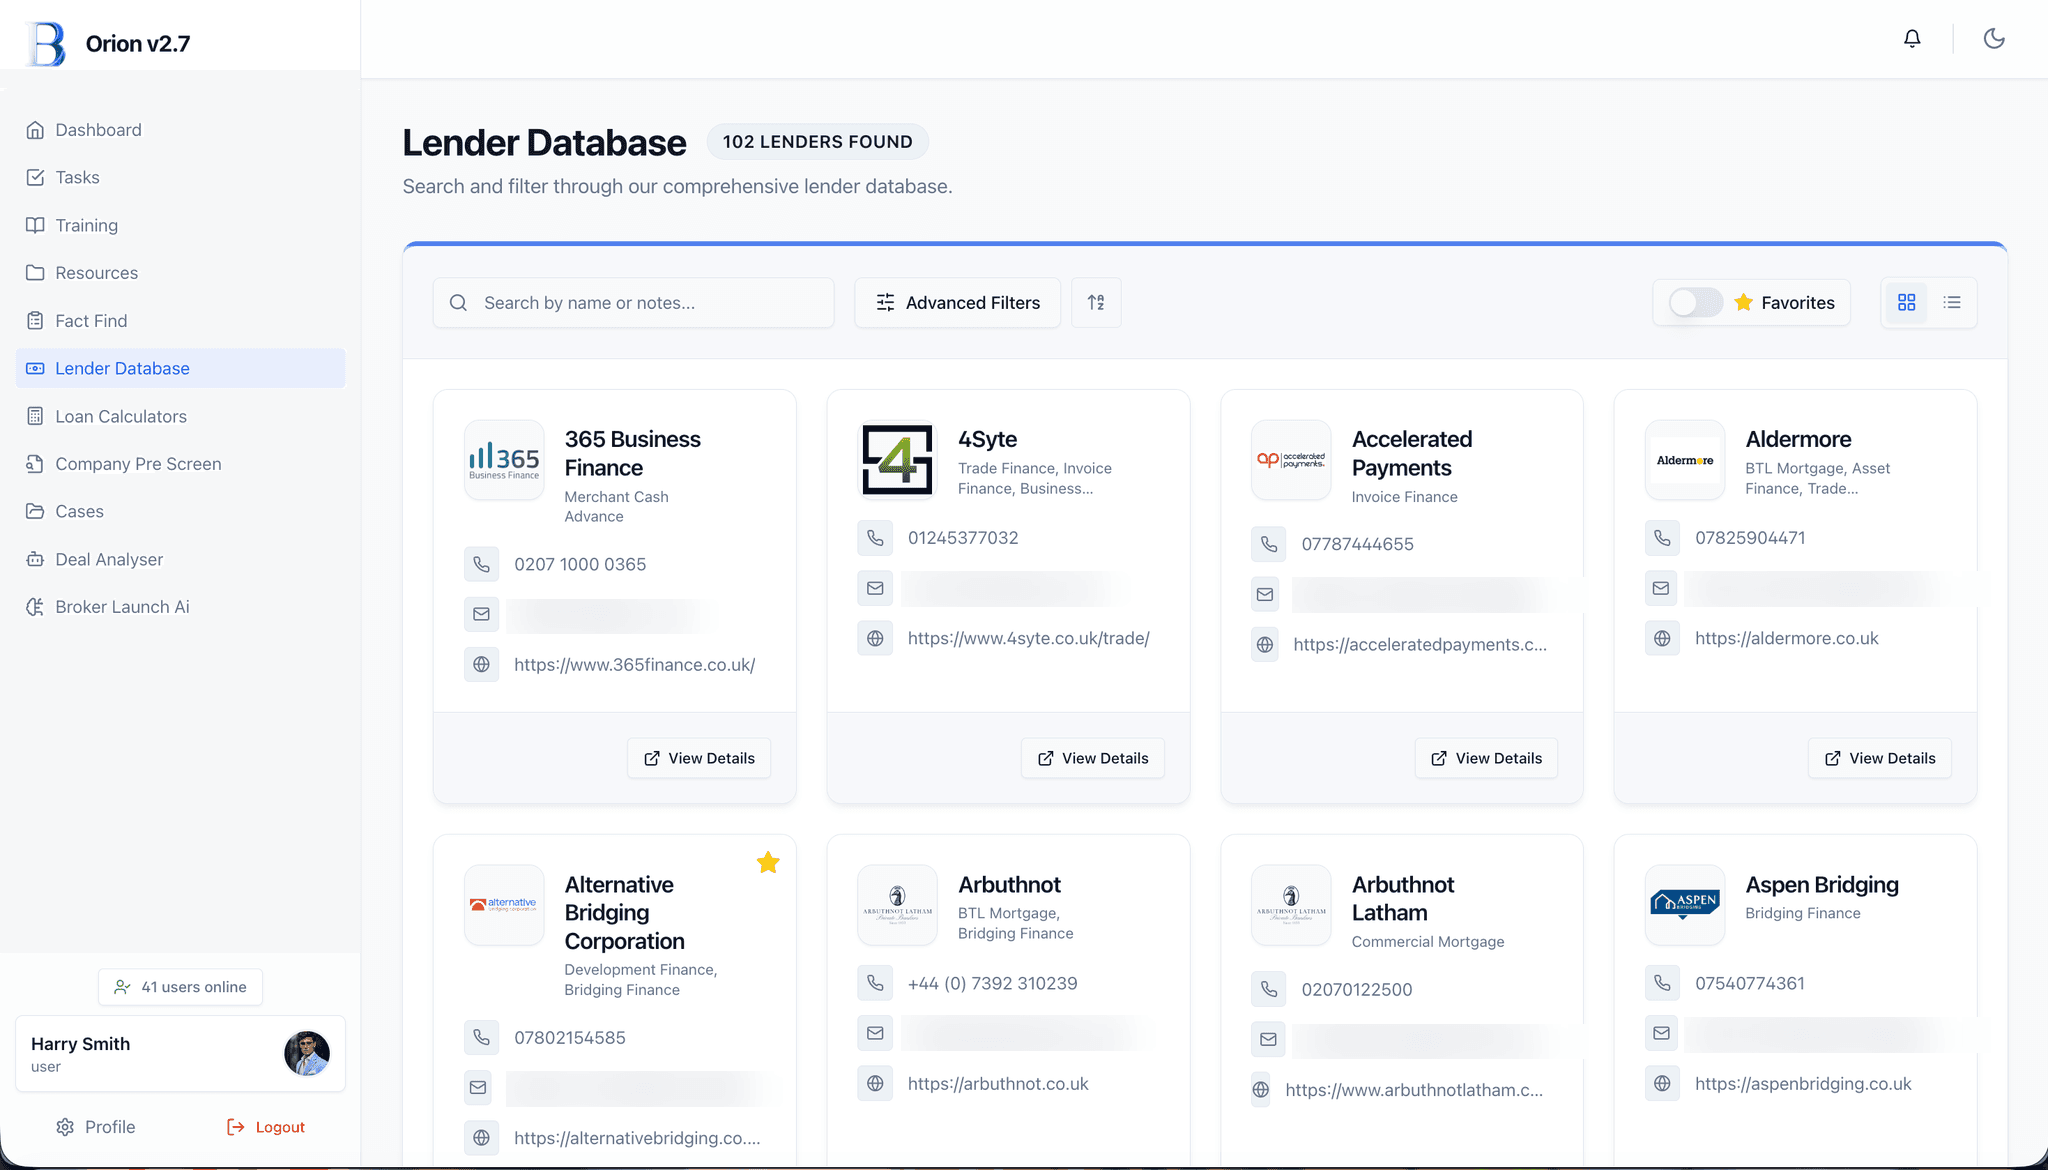Unfavorite Alternative Bridging Corporation star

(768, 863)
